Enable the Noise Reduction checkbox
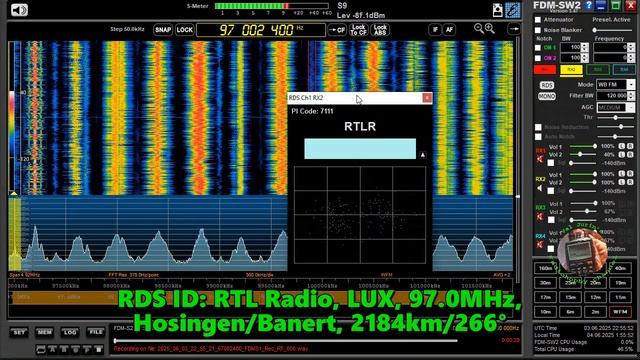Image resolution: width=640 pixels, height=360 pixels. click(x=538, y=127)
